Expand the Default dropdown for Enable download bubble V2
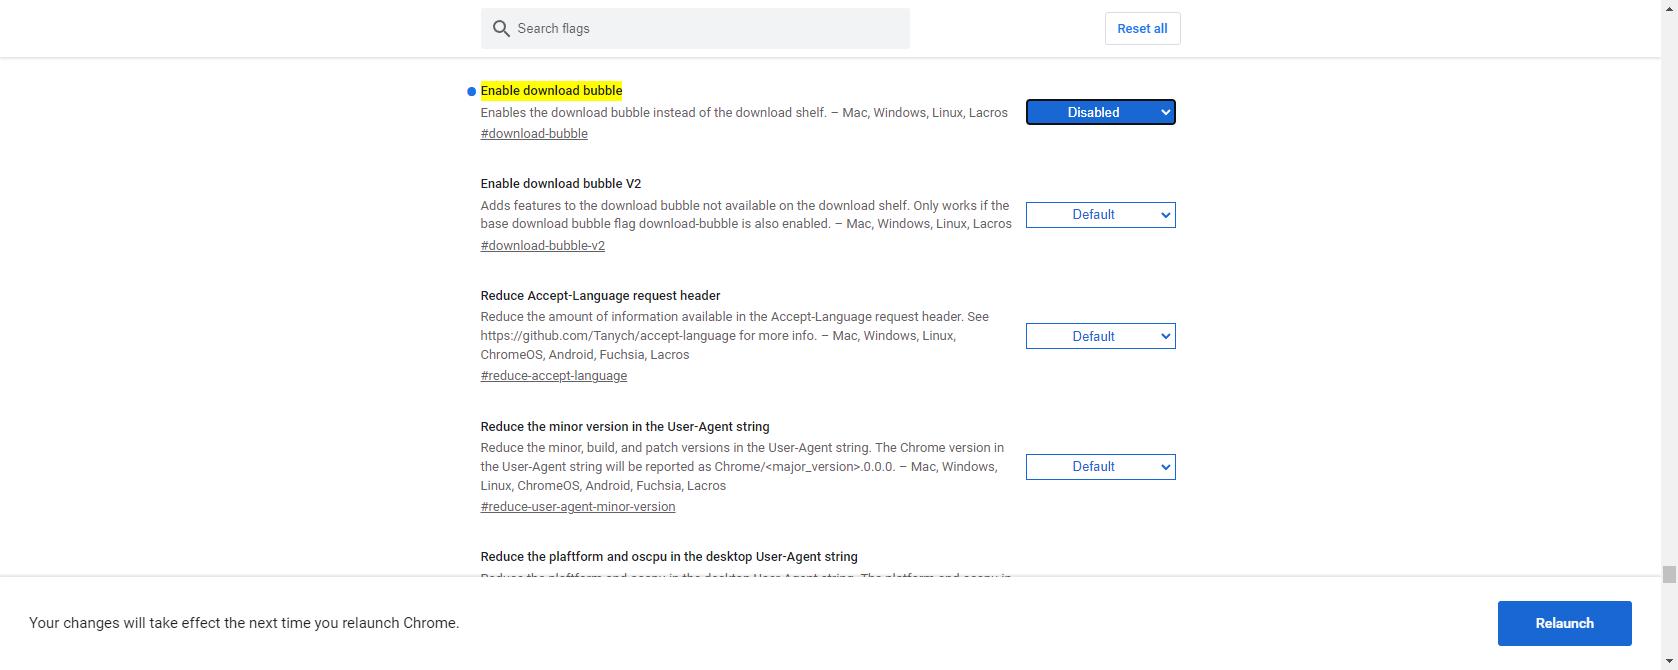Viewport: 1678px width, 670px height. (x=1100, y=215)
